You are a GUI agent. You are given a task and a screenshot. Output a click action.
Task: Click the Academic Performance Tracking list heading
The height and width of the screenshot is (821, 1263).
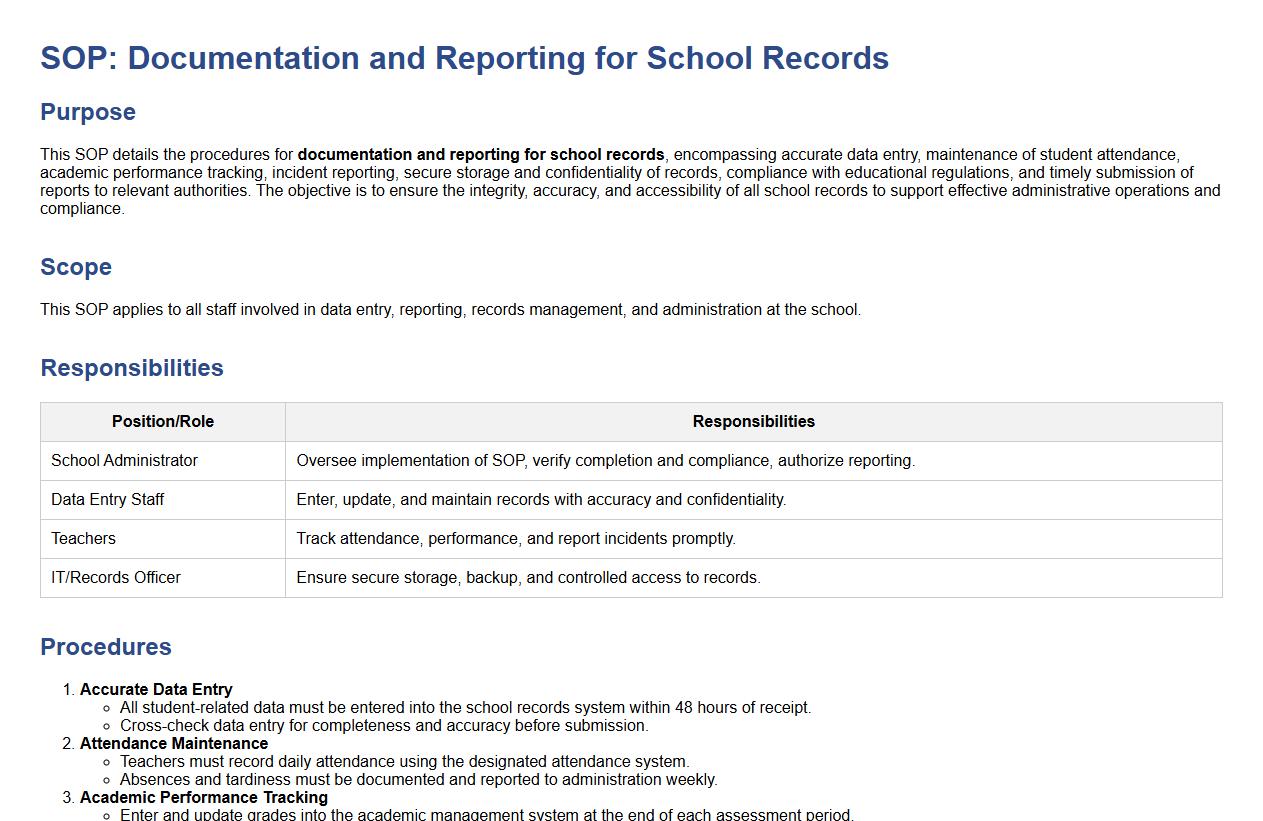(204, 797)
